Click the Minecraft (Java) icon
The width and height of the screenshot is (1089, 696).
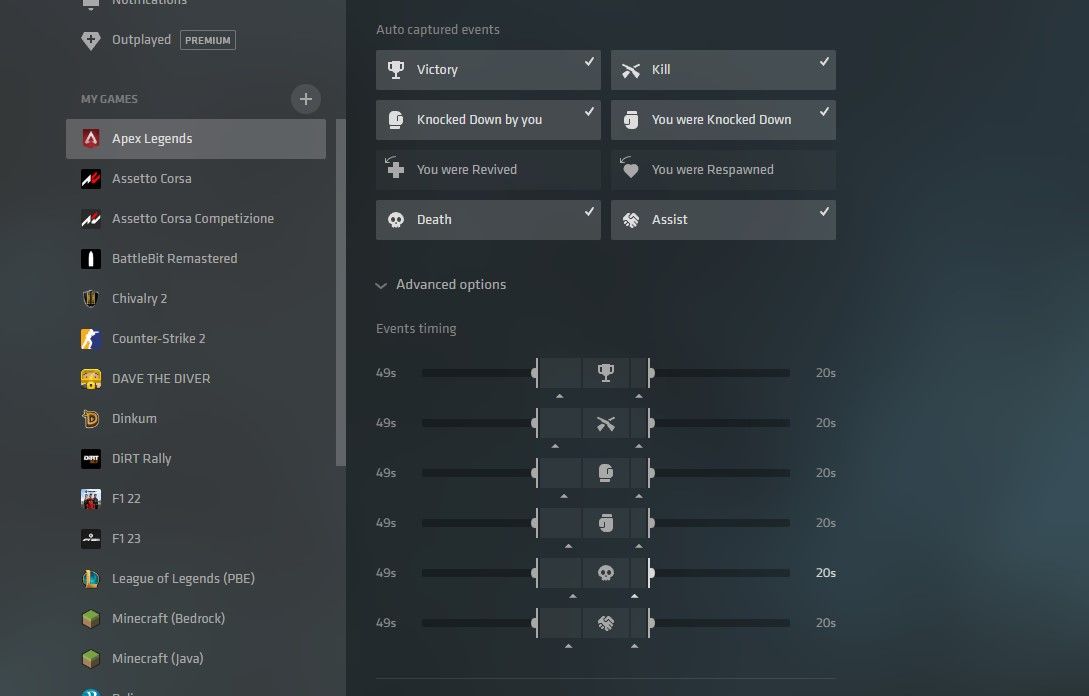click(91, 658)
